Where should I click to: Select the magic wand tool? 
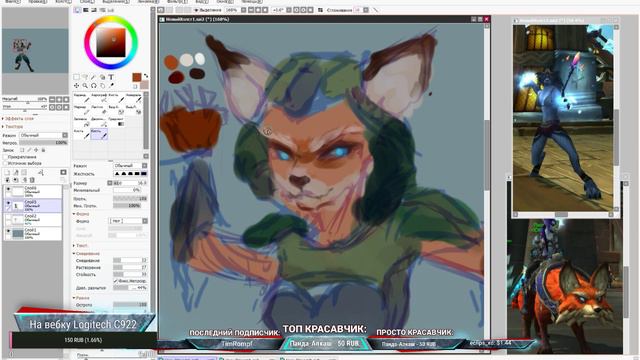coord(93,77)
